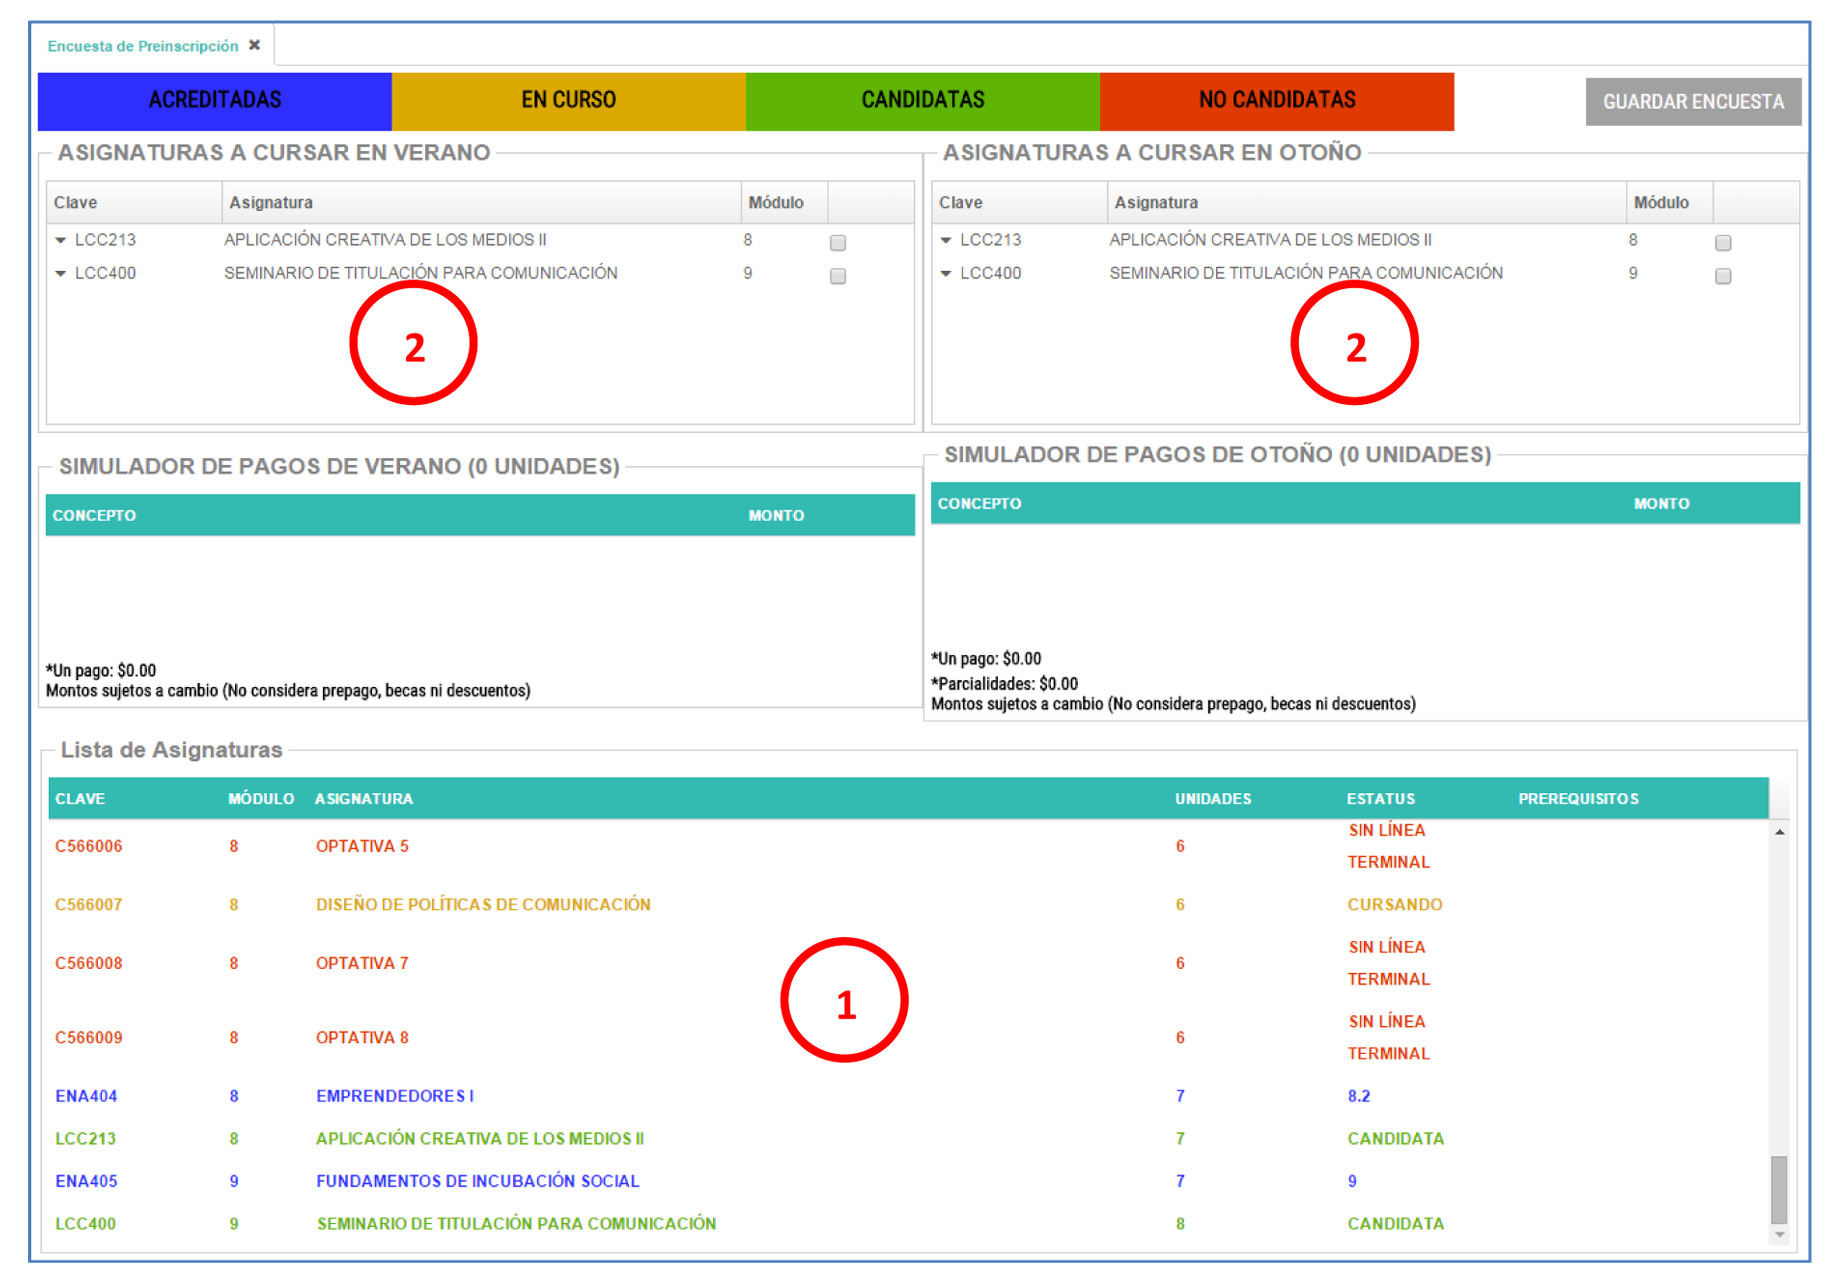Click the yellow EN CURSO legend block
This screenshot has width=1847, height=1288.
(x=568, y=101)
